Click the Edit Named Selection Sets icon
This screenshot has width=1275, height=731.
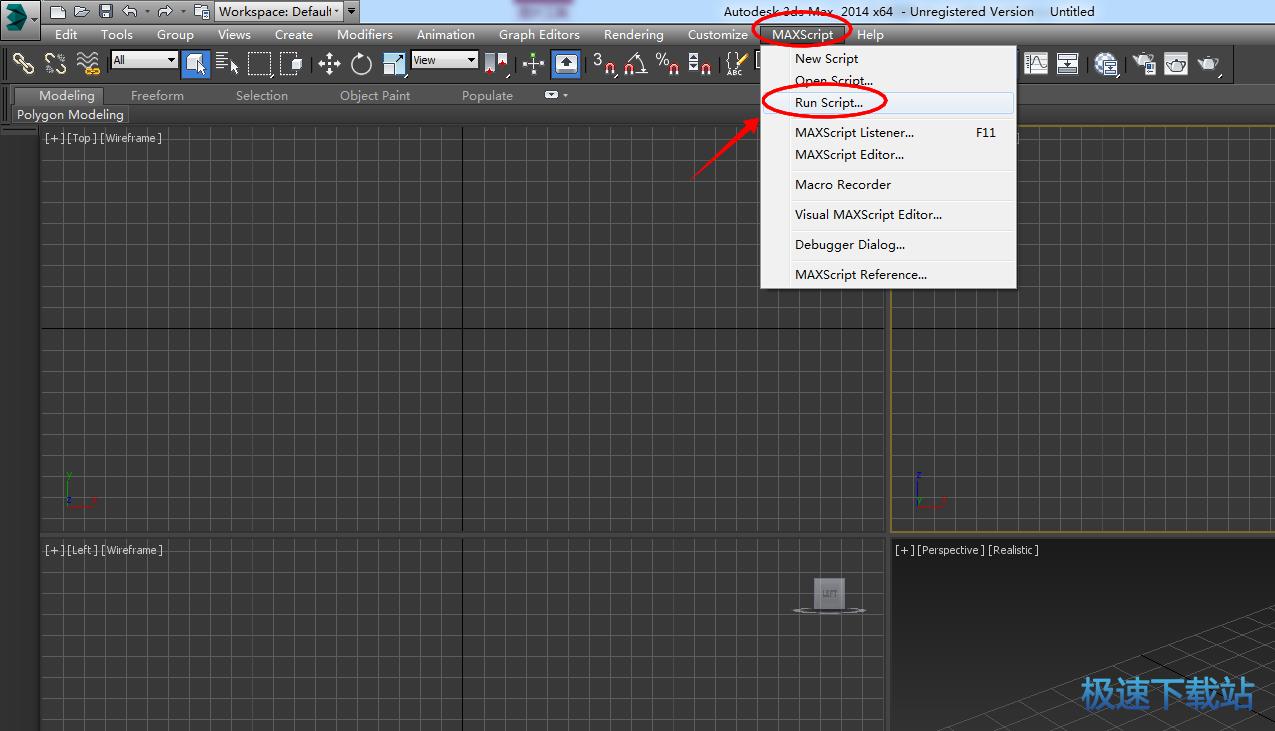click(x=737, y=64)
